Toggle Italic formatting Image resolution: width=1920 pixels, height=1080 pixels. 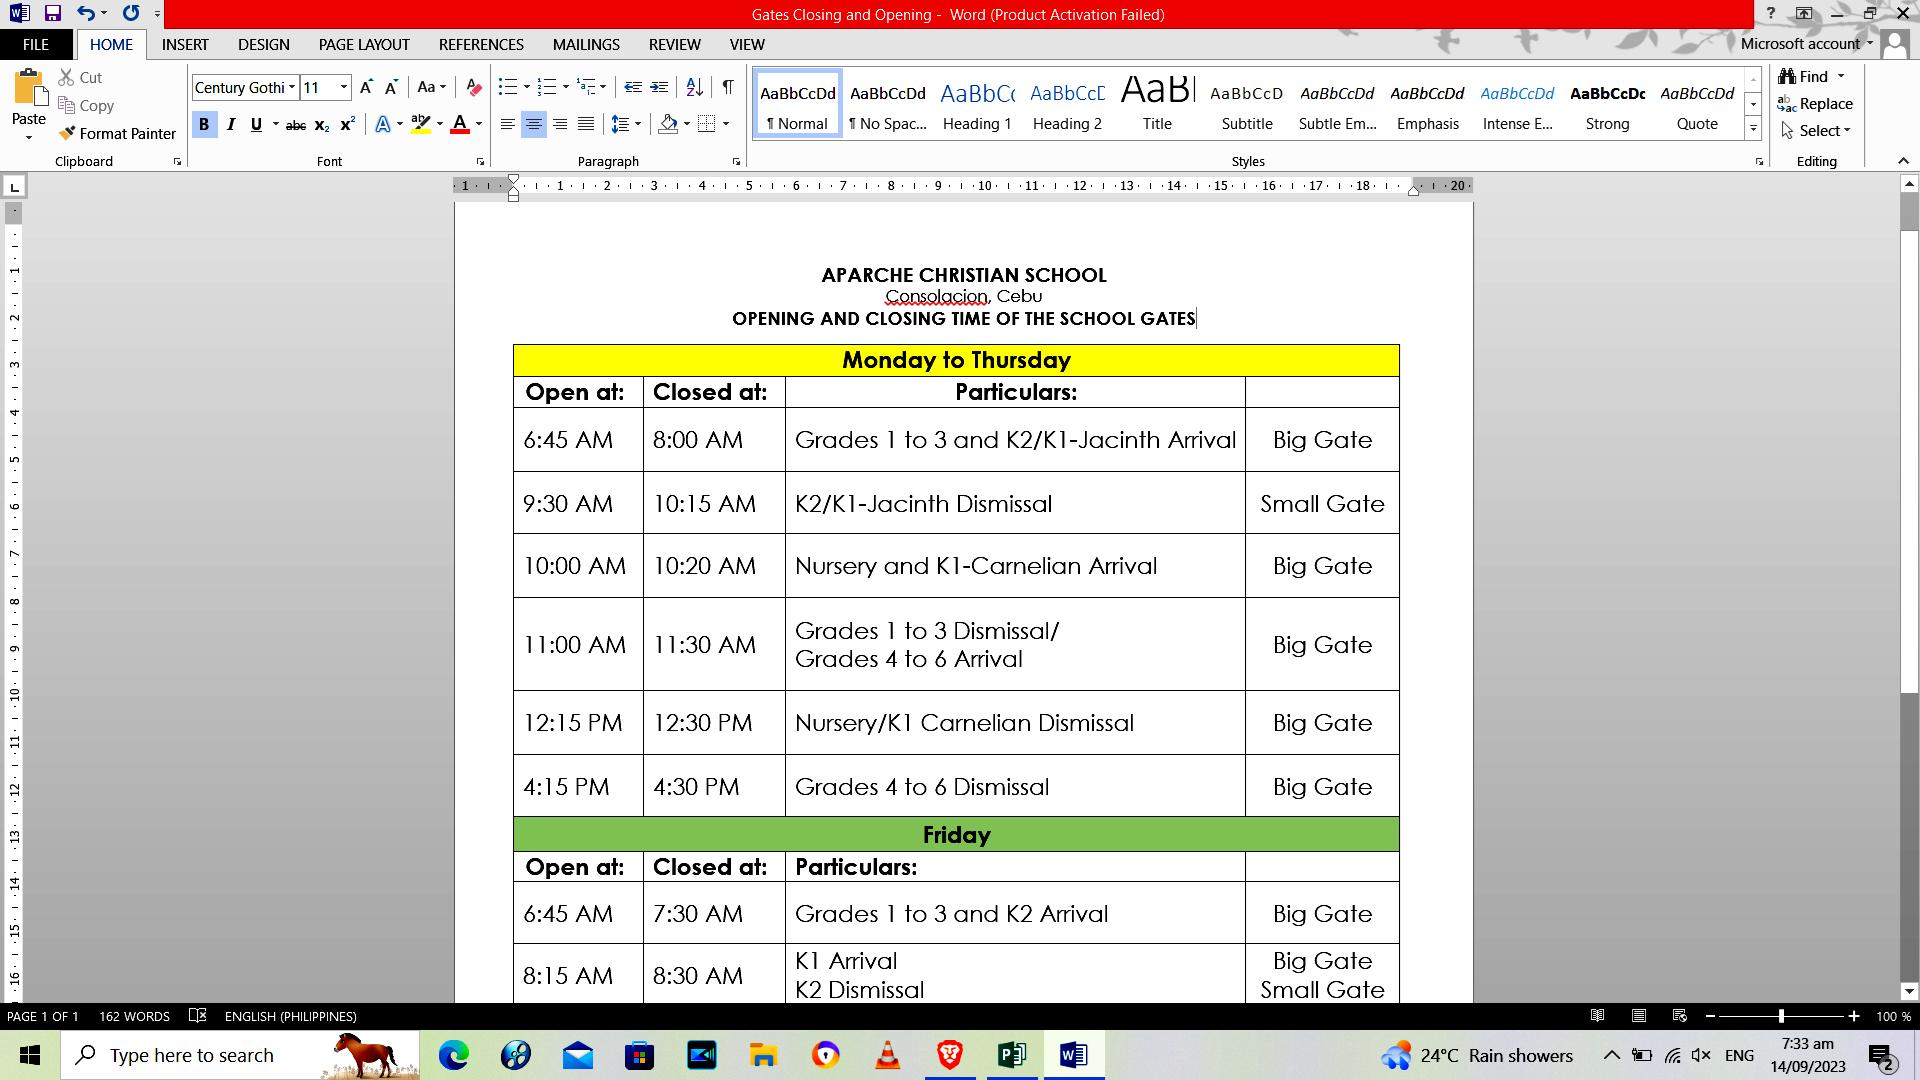[x=231, y=124]
